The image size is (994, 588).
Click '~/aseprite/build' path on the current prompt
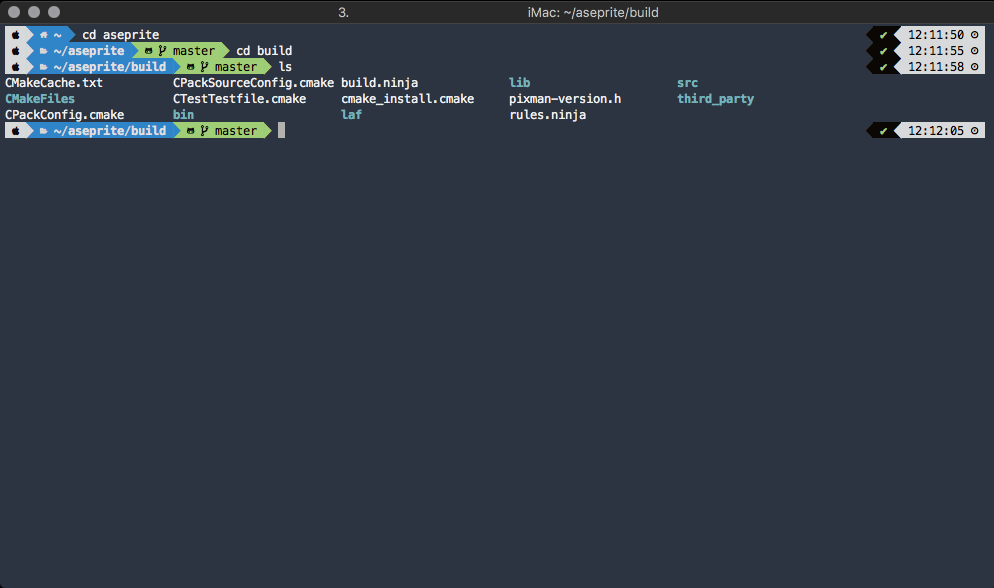pos(110,131)
